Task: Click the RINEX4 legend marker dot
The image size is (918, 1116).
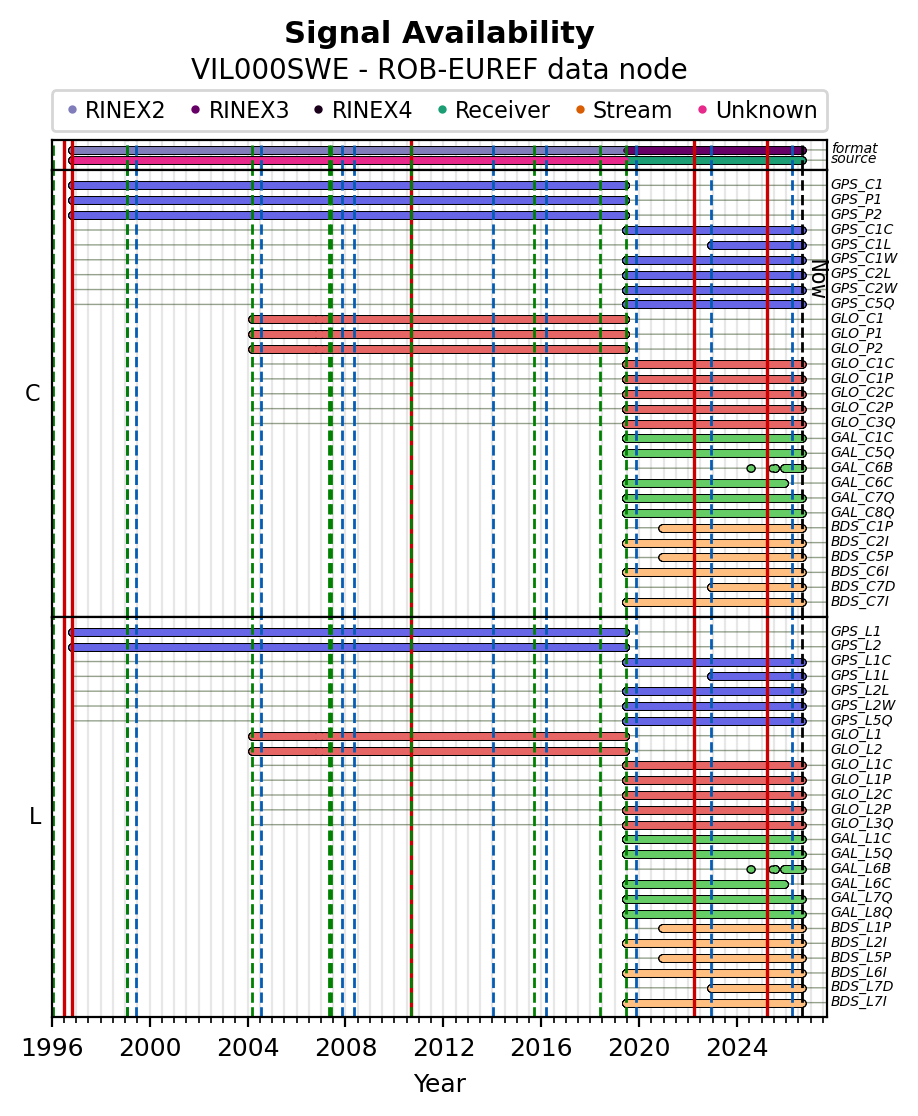Action: 319,110
